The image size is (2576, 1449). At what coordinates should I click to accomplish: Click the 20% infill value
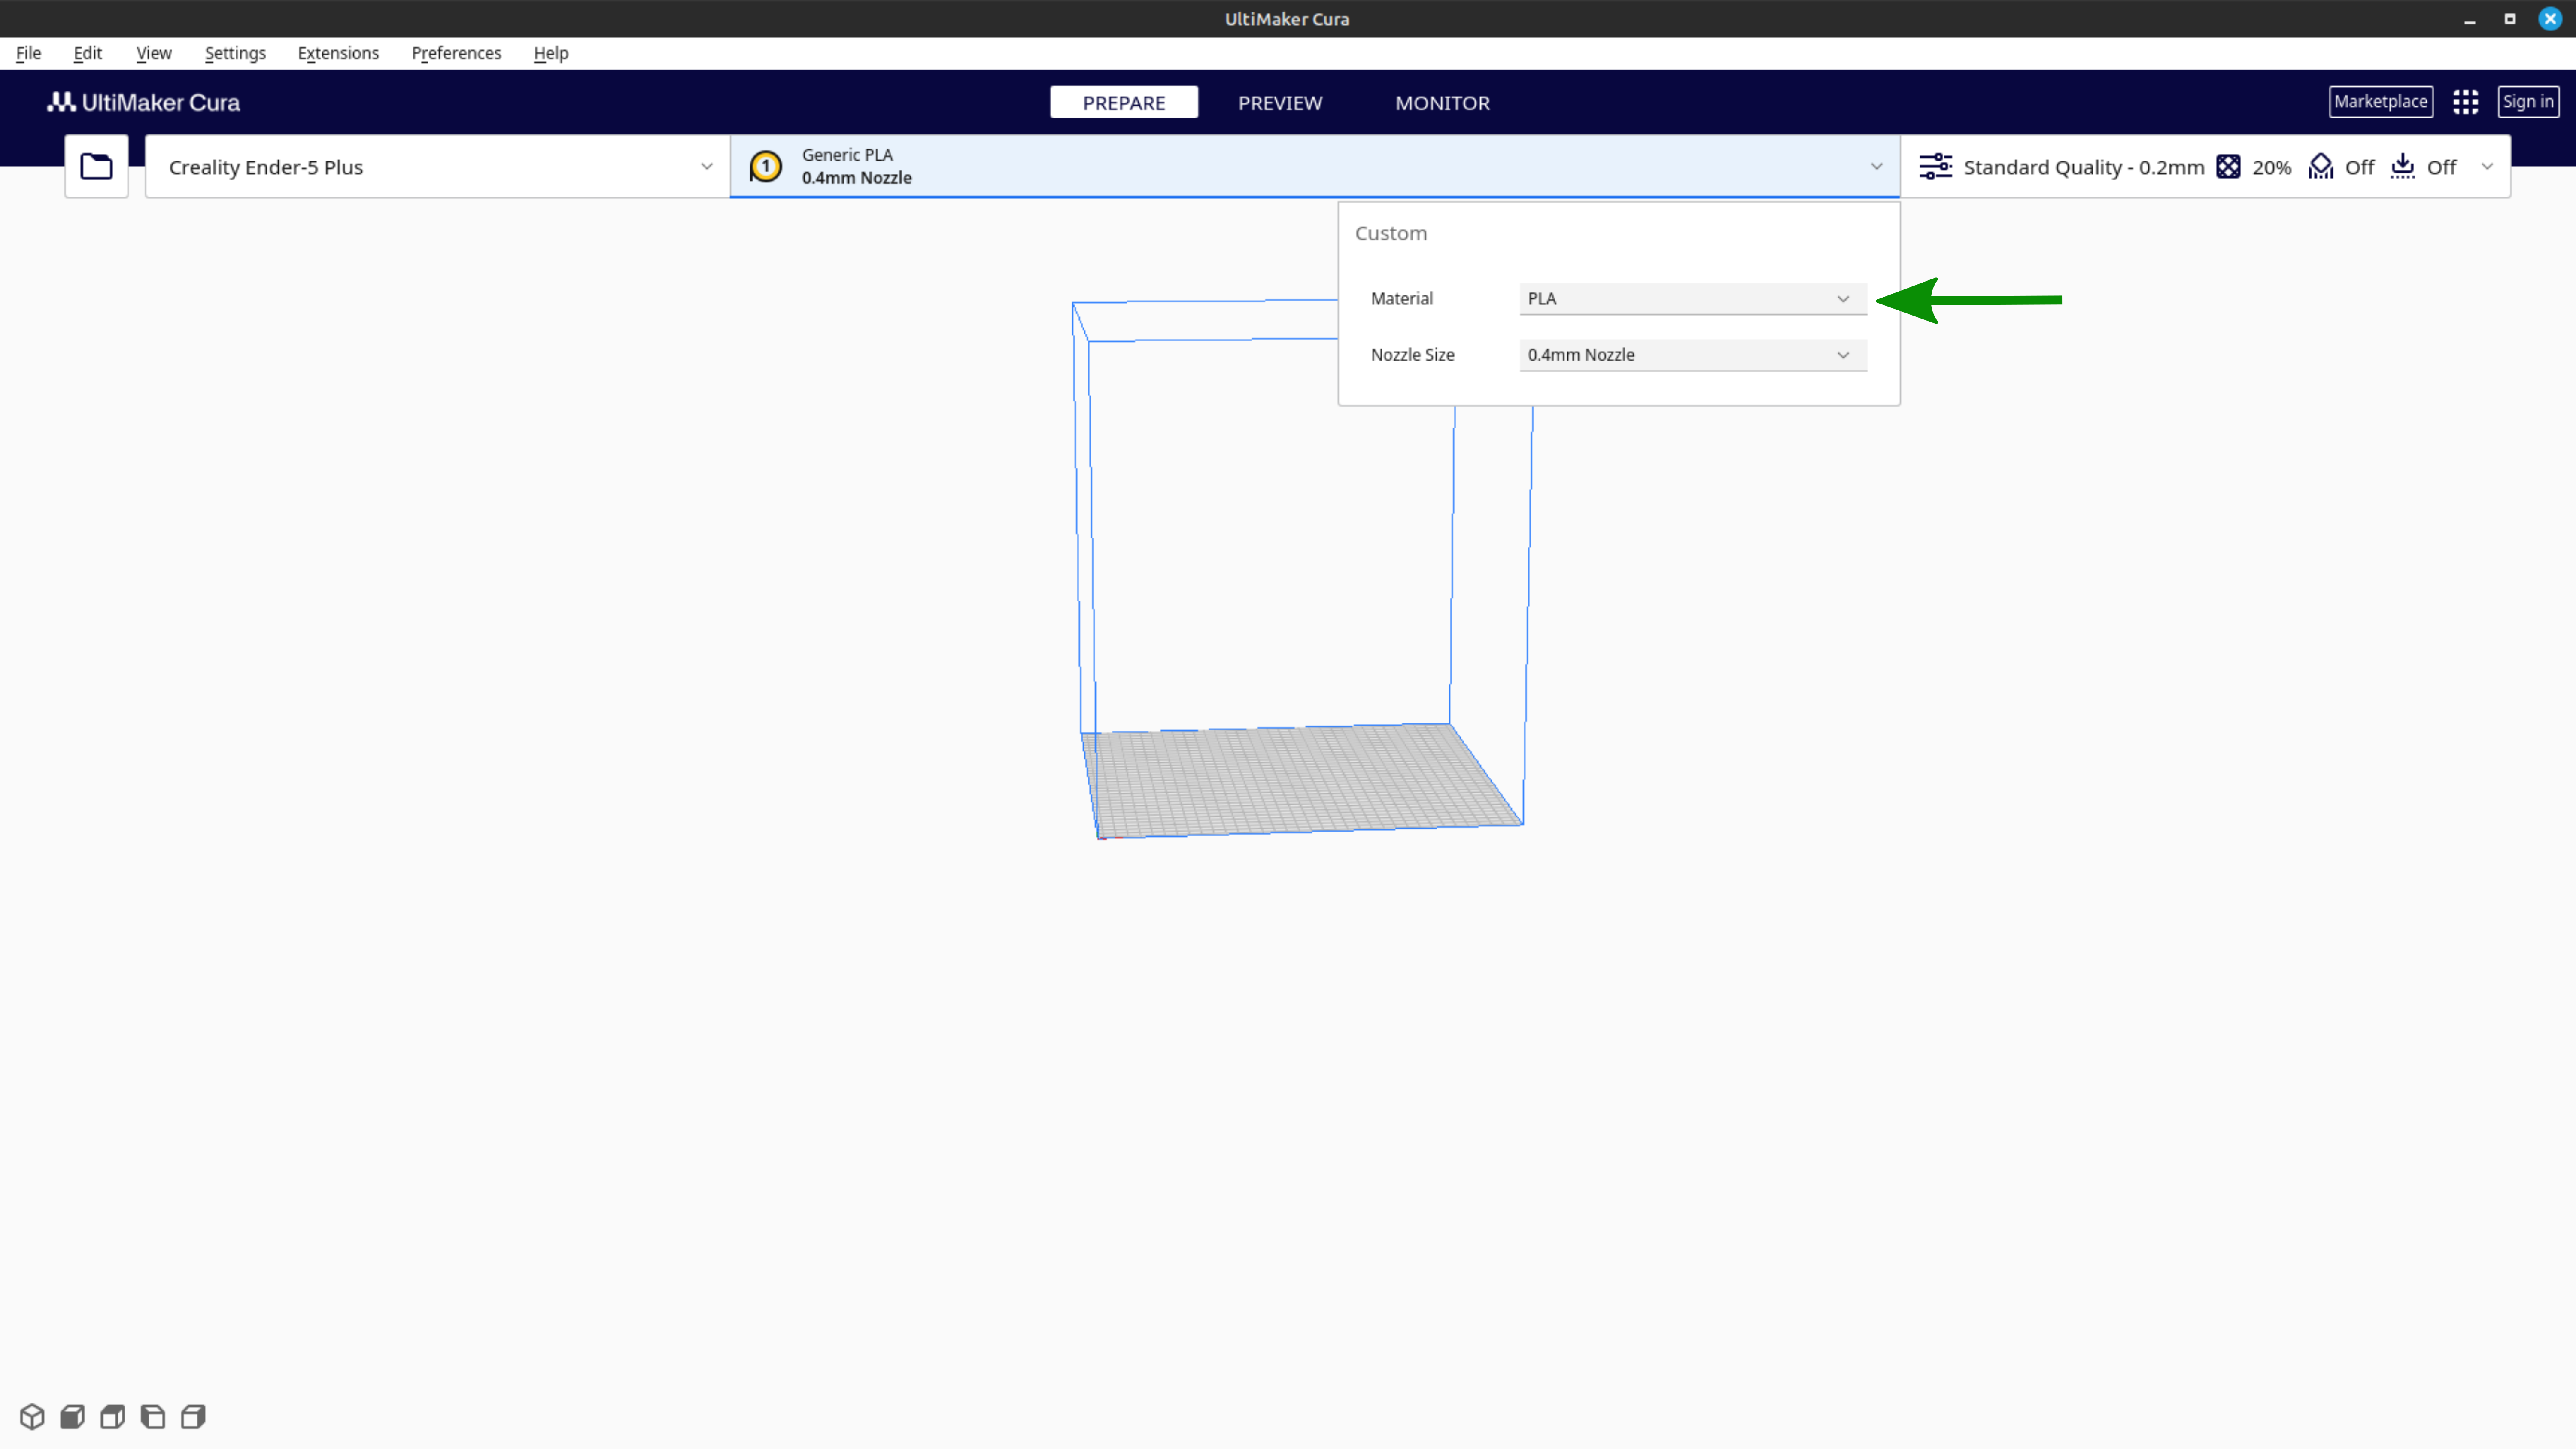point(2271,168)
